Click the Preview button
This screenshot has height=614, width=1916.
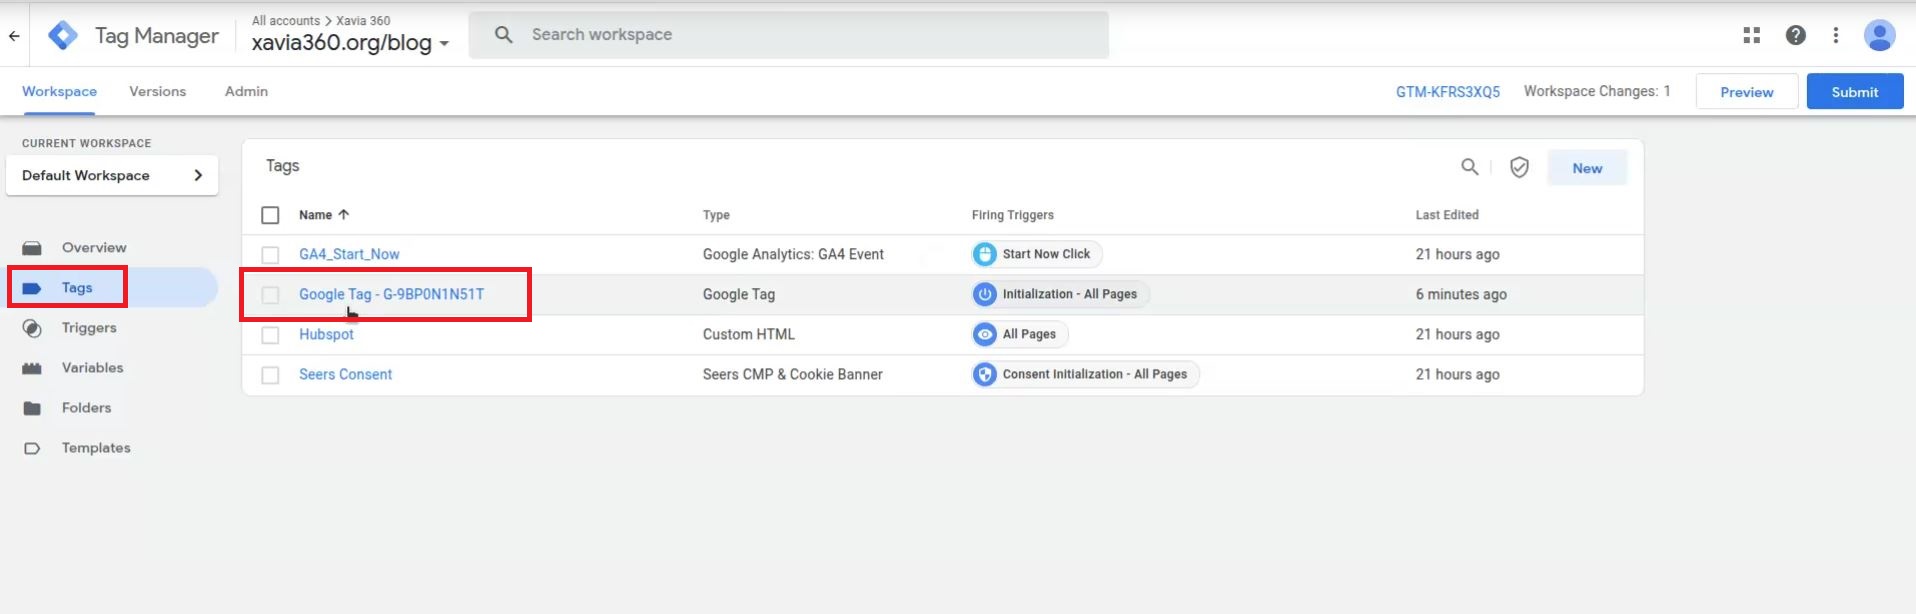(1747, 91)
